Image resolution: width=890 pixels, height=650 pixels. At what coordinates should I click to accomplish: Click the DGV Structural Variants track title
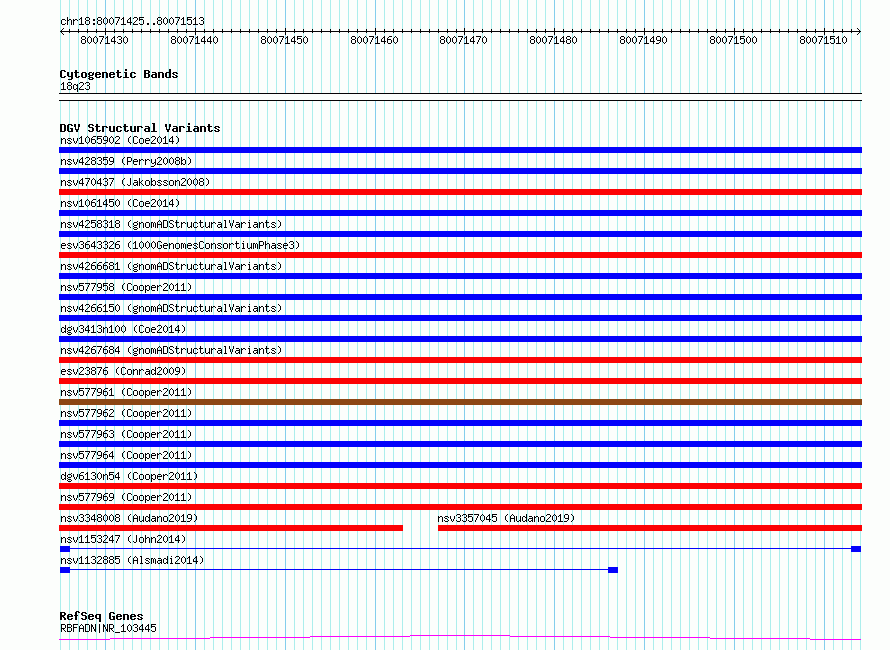[x=140, y=128]
